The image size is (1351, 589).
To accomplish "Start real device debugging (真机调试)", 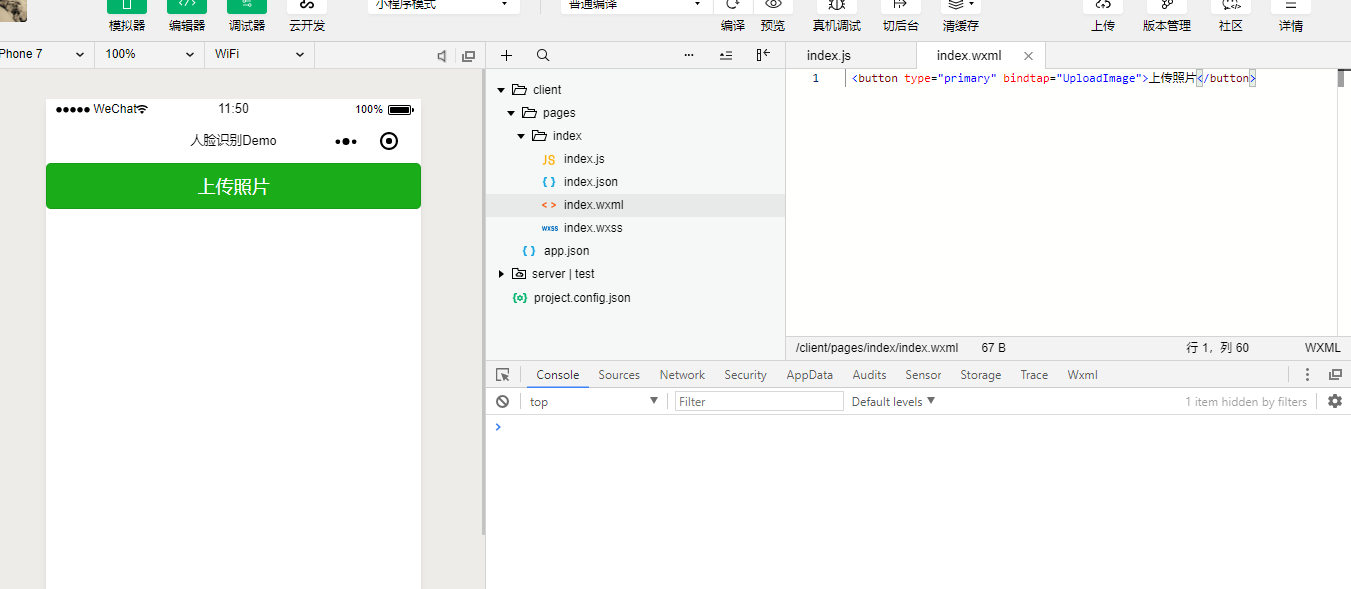I will coord(836,6).
